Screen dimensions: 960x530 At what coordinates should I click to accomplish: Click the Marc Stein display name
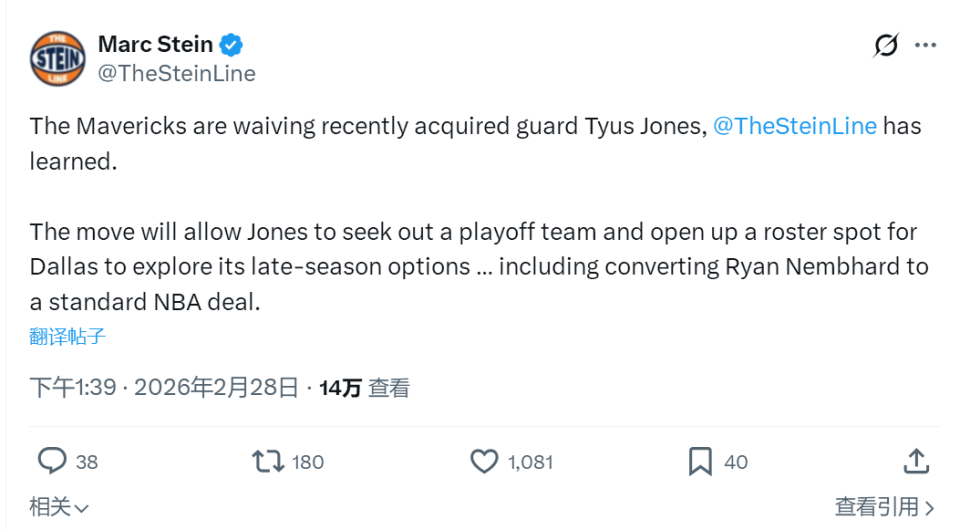[155, 45]
